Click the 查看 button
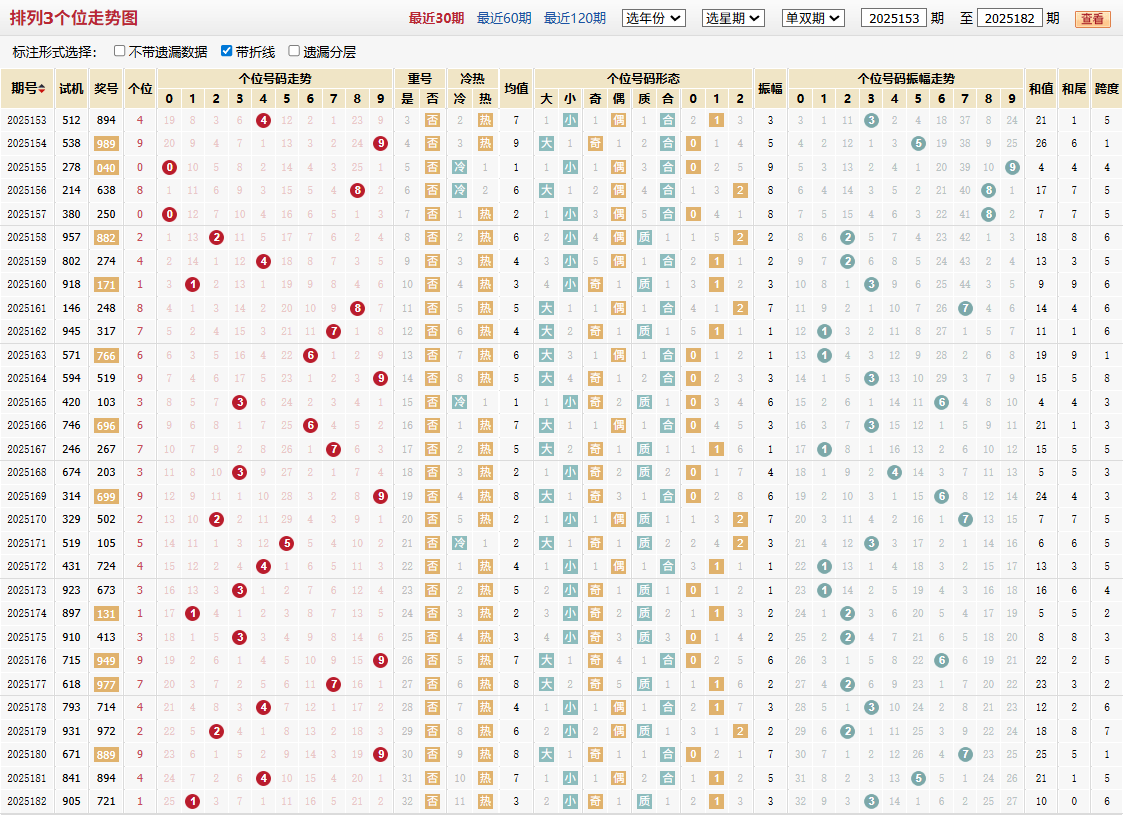1123x816 pixels. pos(1092,19)
